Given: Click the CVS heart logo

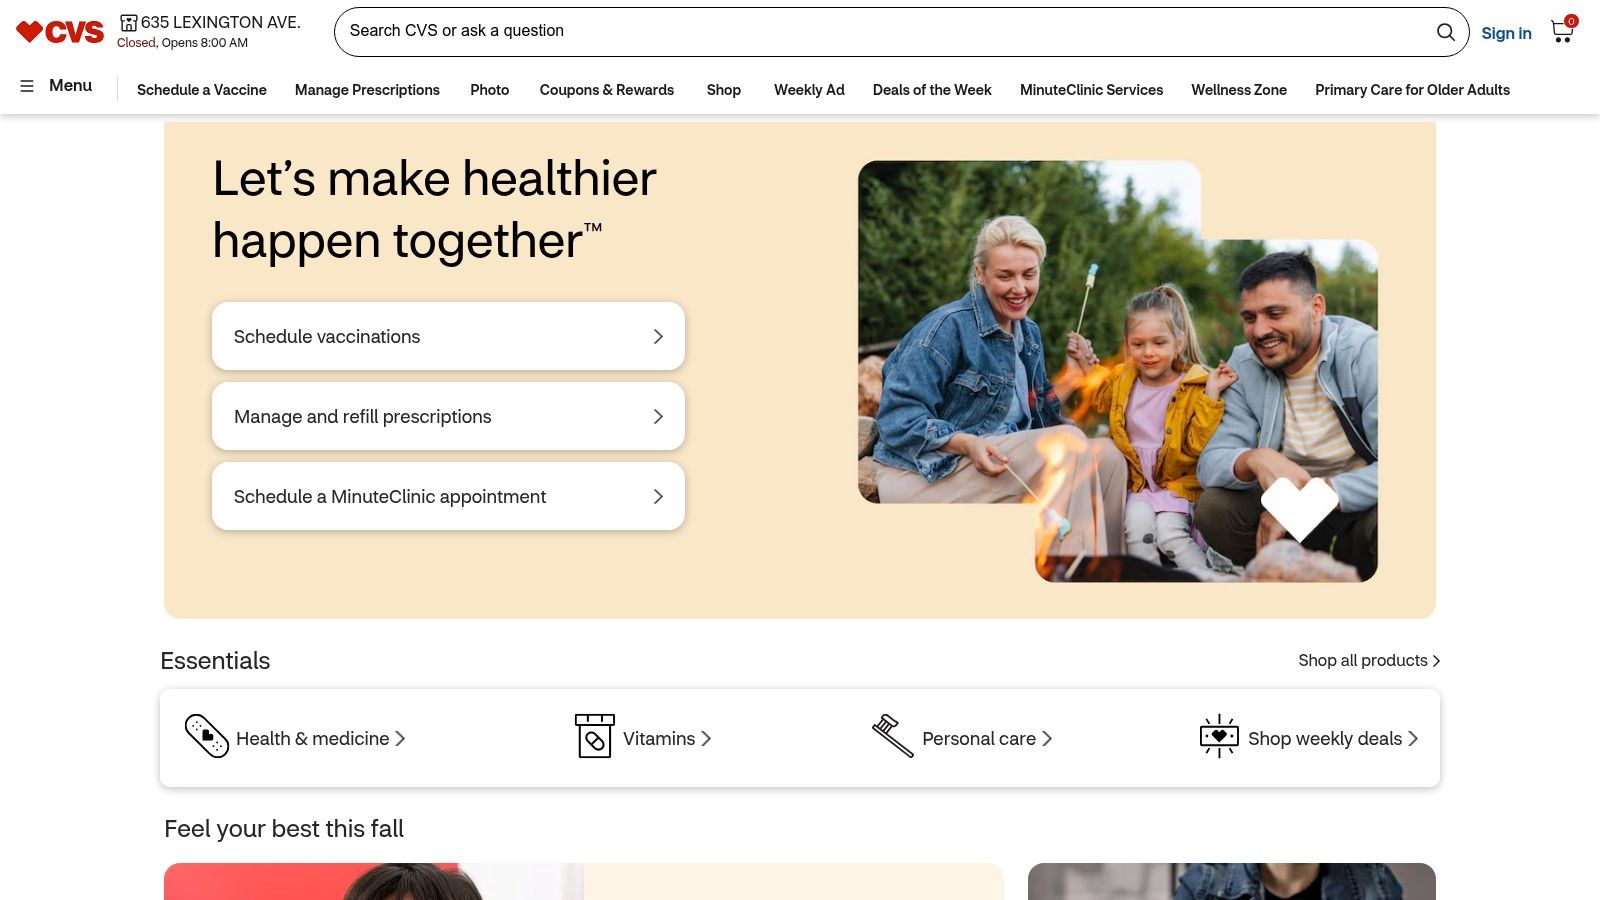Looking at the screenshot, I should (x=59, y=32).
